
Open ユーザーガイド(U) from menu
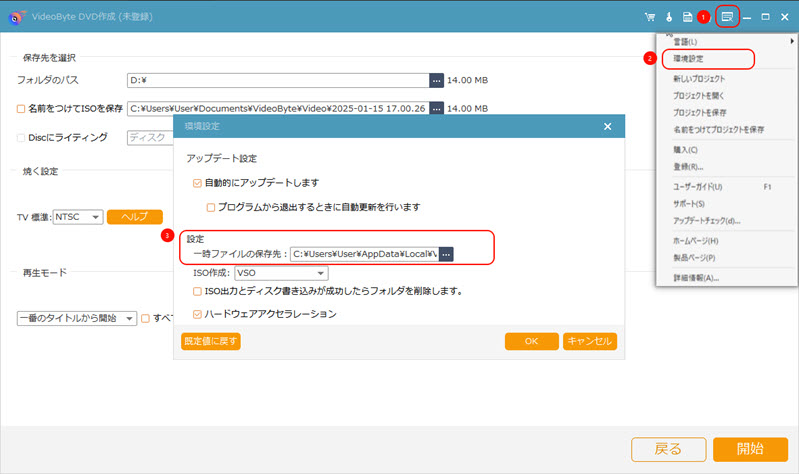698,187
